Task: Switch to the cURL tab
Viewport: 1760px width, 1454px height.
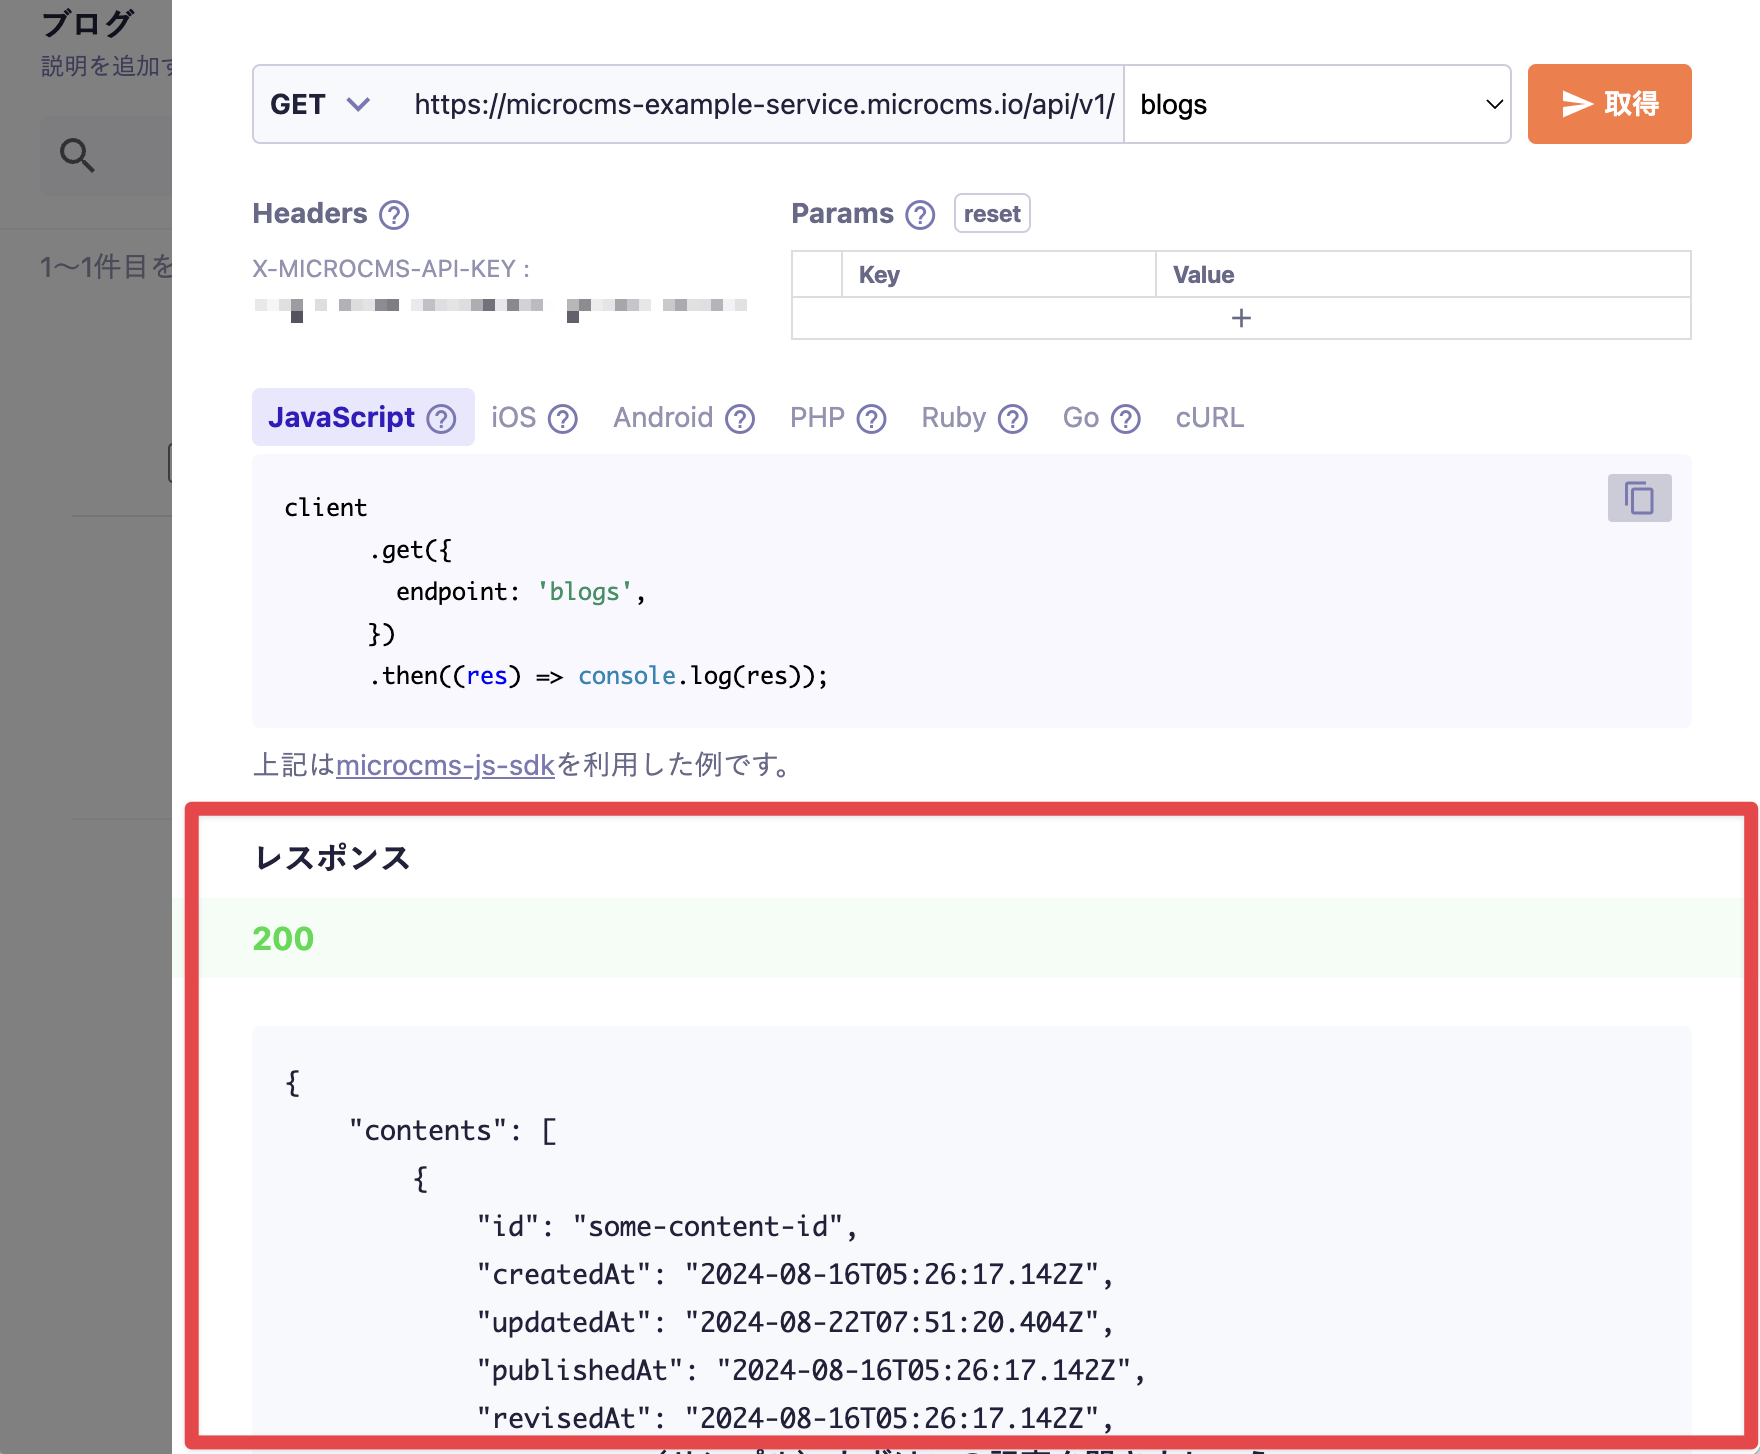Action: coord(1209,417)
